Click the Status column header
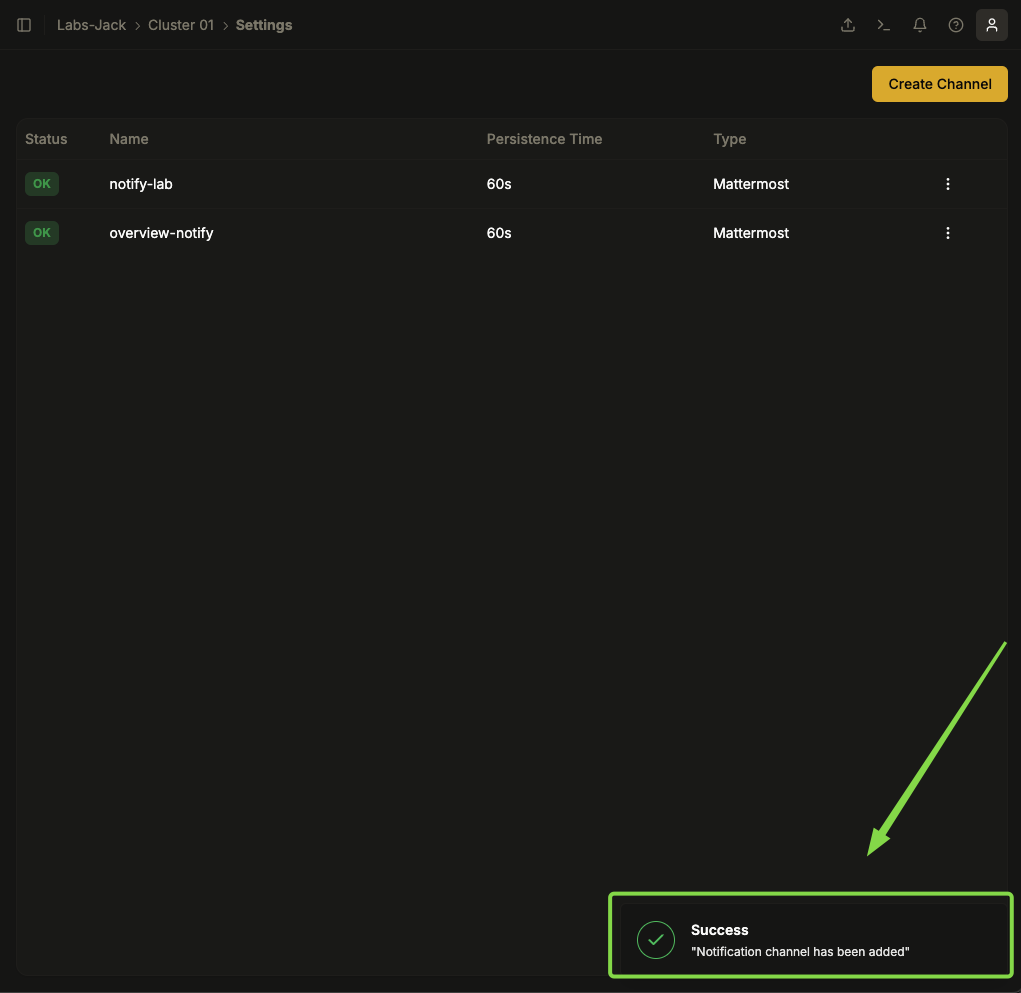The width and height of the screenshot is (1021, 993). coord(46,139)
